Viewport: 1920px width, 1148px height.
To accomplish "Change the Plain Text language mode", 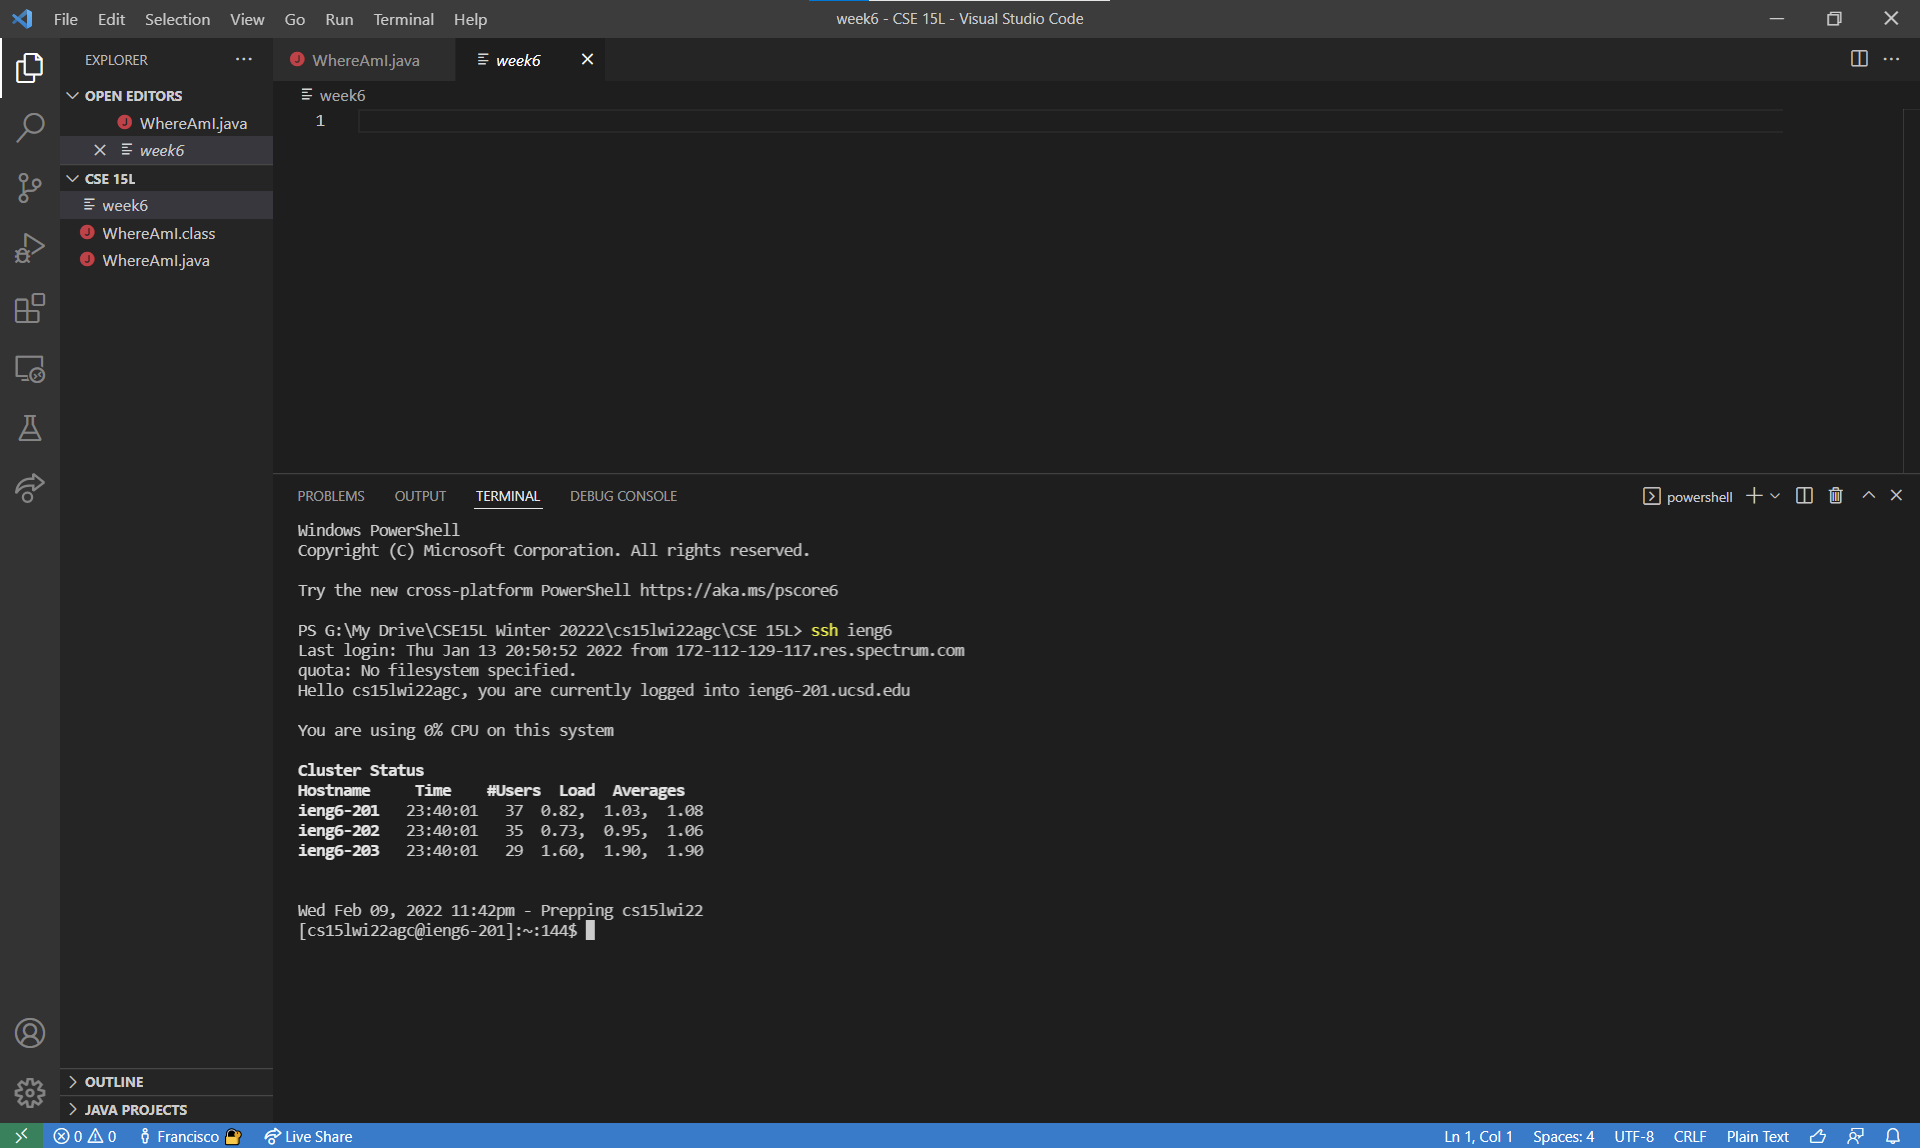I will (x=1757, y=1136).
